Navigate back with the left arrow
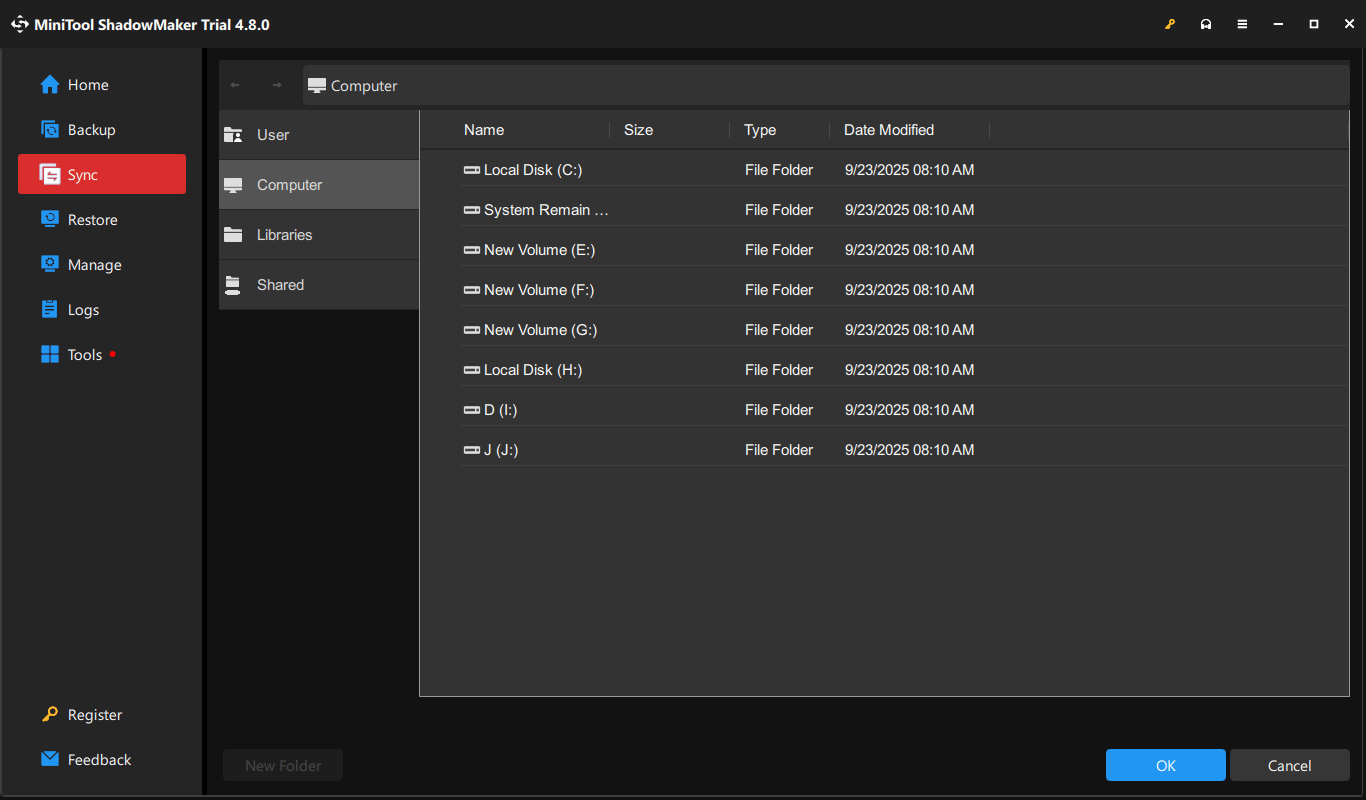Viewport: 1366px width, 800px height. coord(235,85)
